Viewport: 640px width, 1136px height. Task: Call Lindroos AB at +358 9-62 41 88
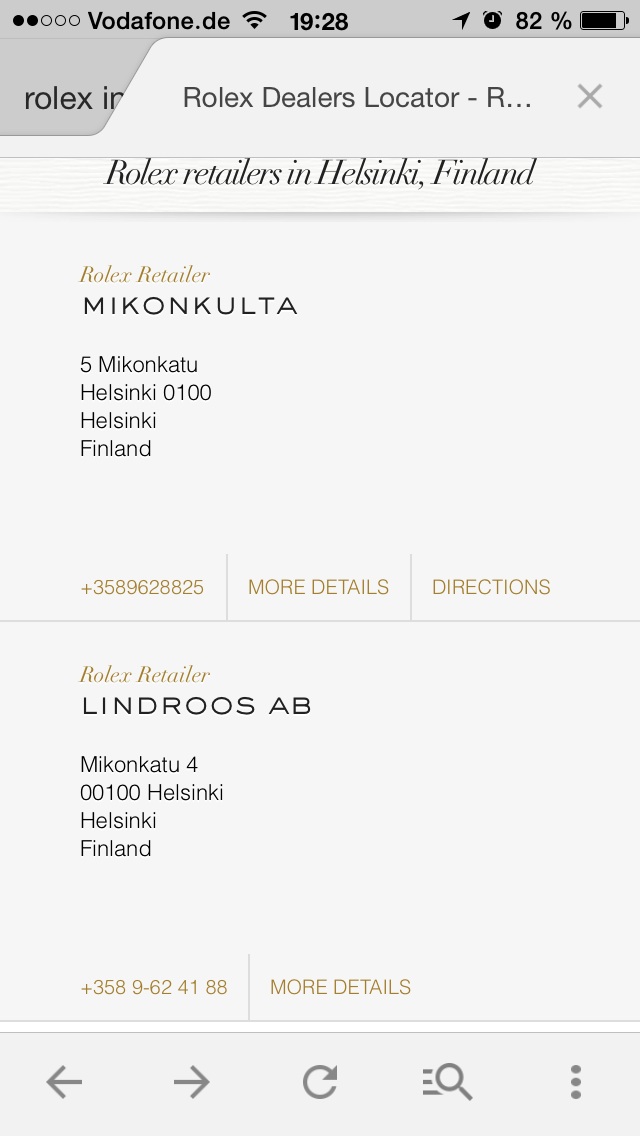pos(154,987)
